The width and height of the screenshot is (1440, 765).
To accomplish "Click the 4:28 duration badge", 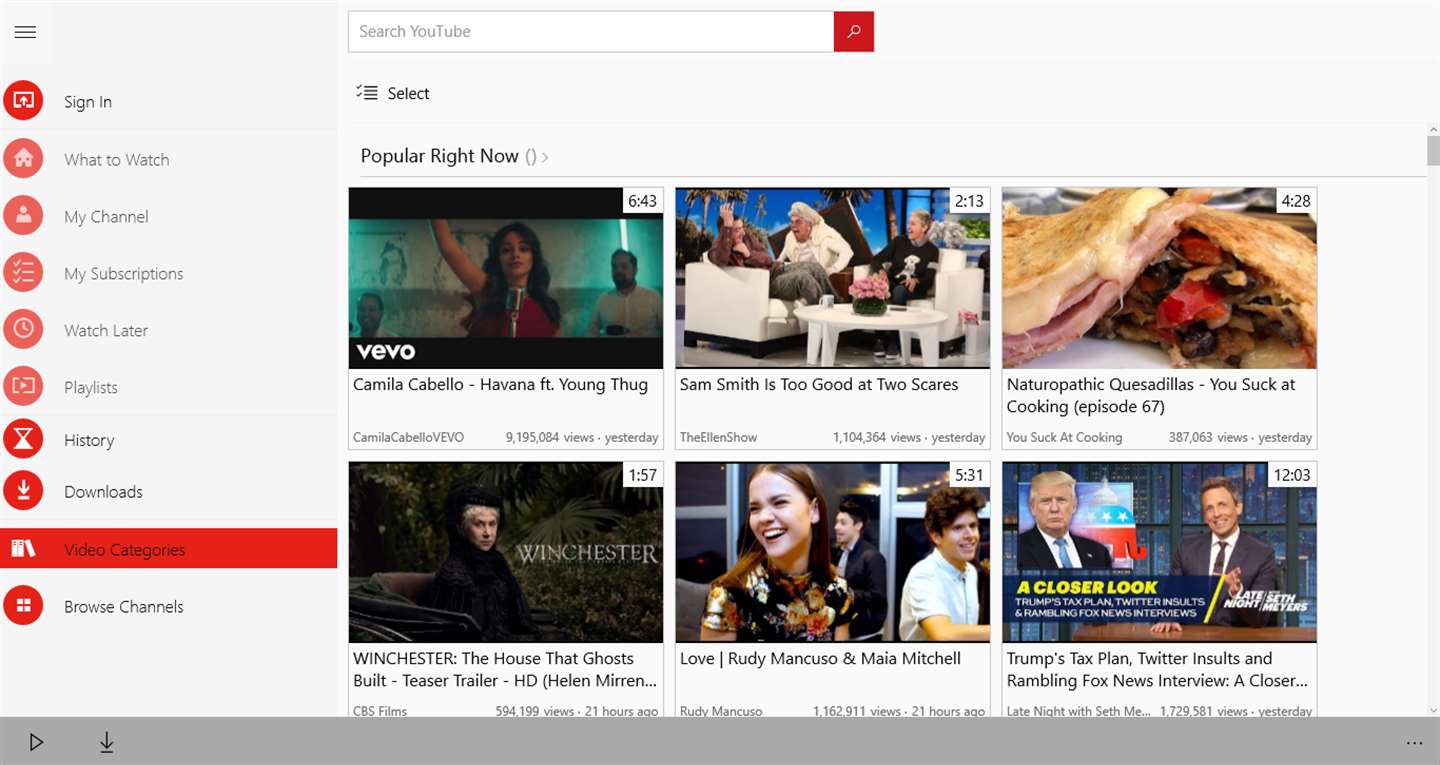I will point(1295,201).
